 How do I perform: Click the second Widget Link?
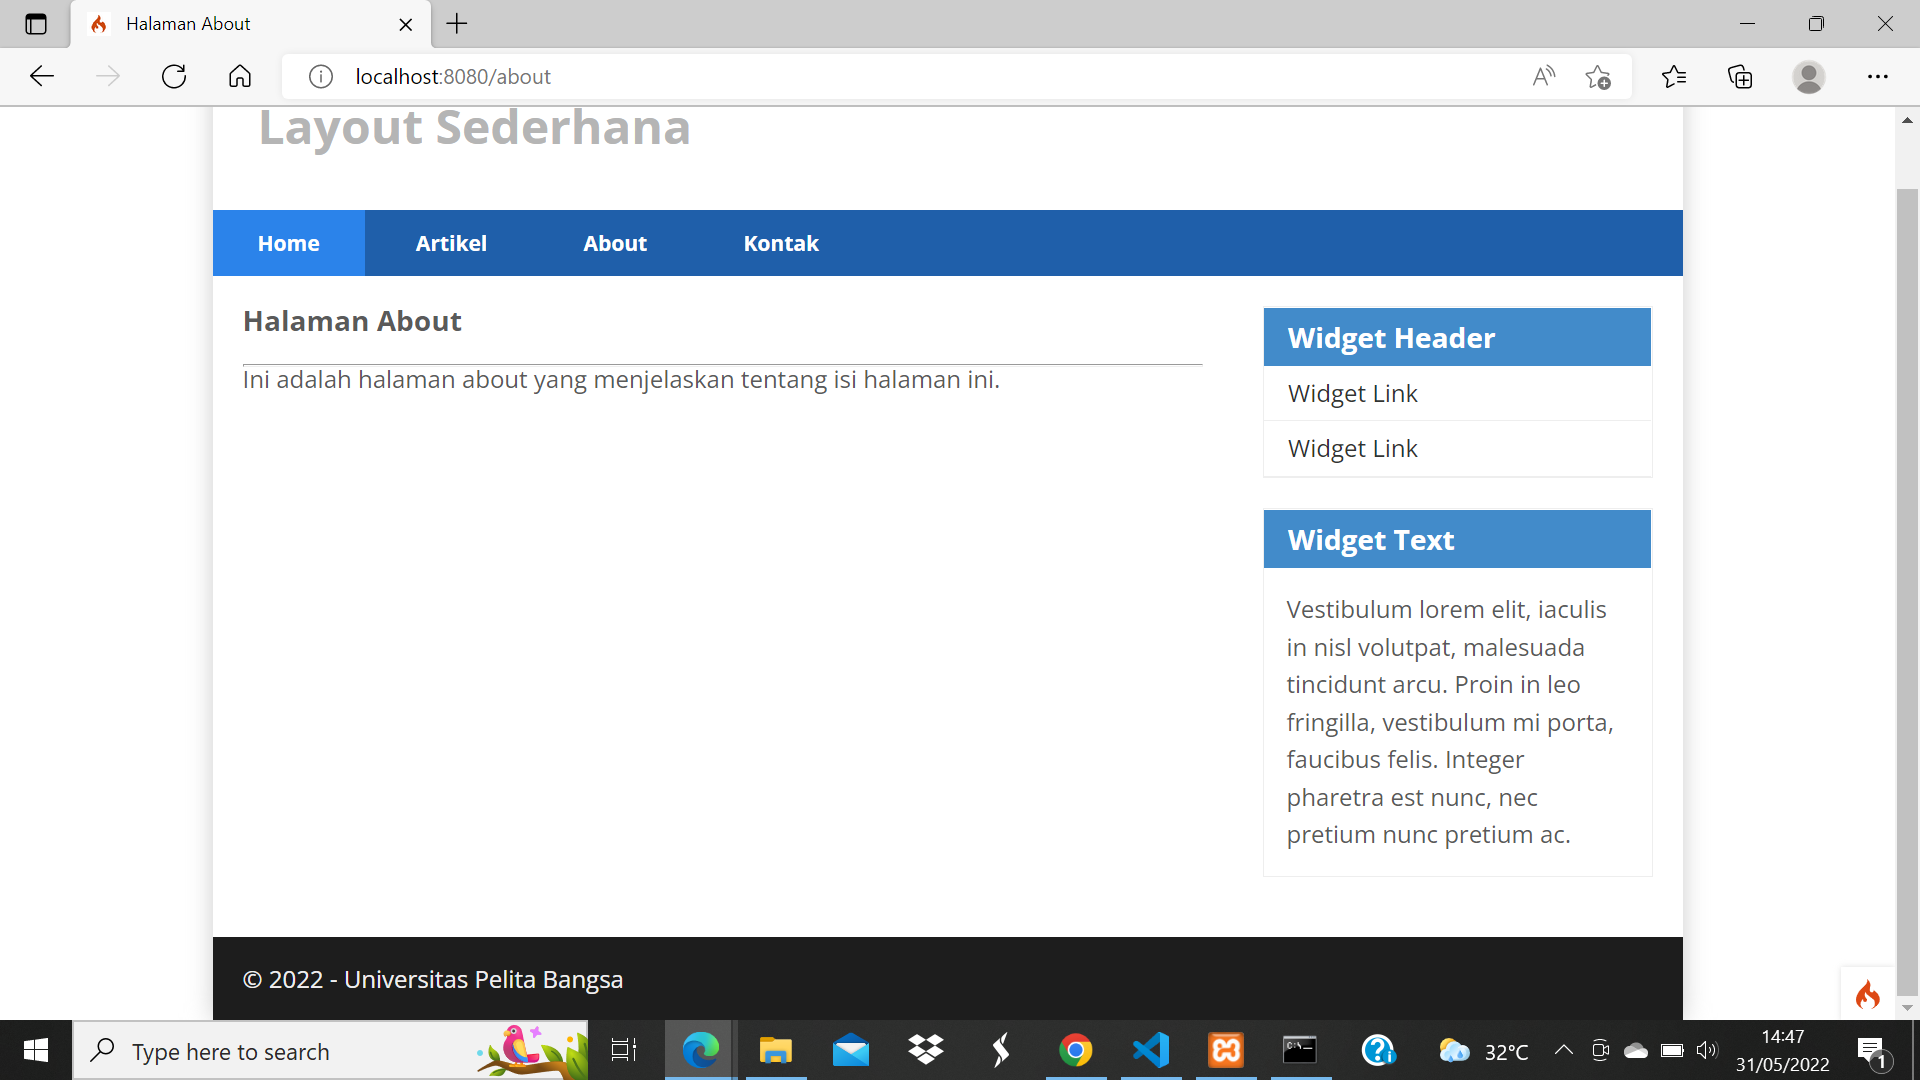tap(1352, 449)
